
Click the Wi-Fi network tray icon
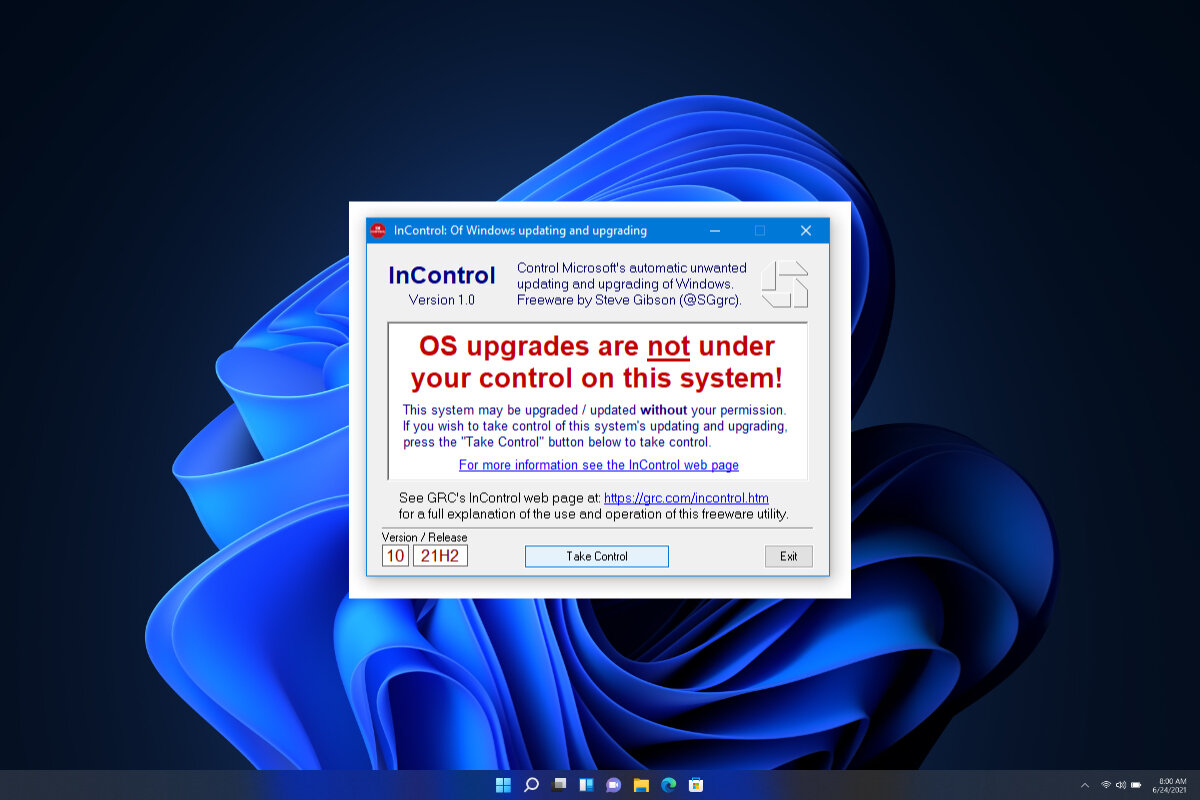(x=1106, y=785)
